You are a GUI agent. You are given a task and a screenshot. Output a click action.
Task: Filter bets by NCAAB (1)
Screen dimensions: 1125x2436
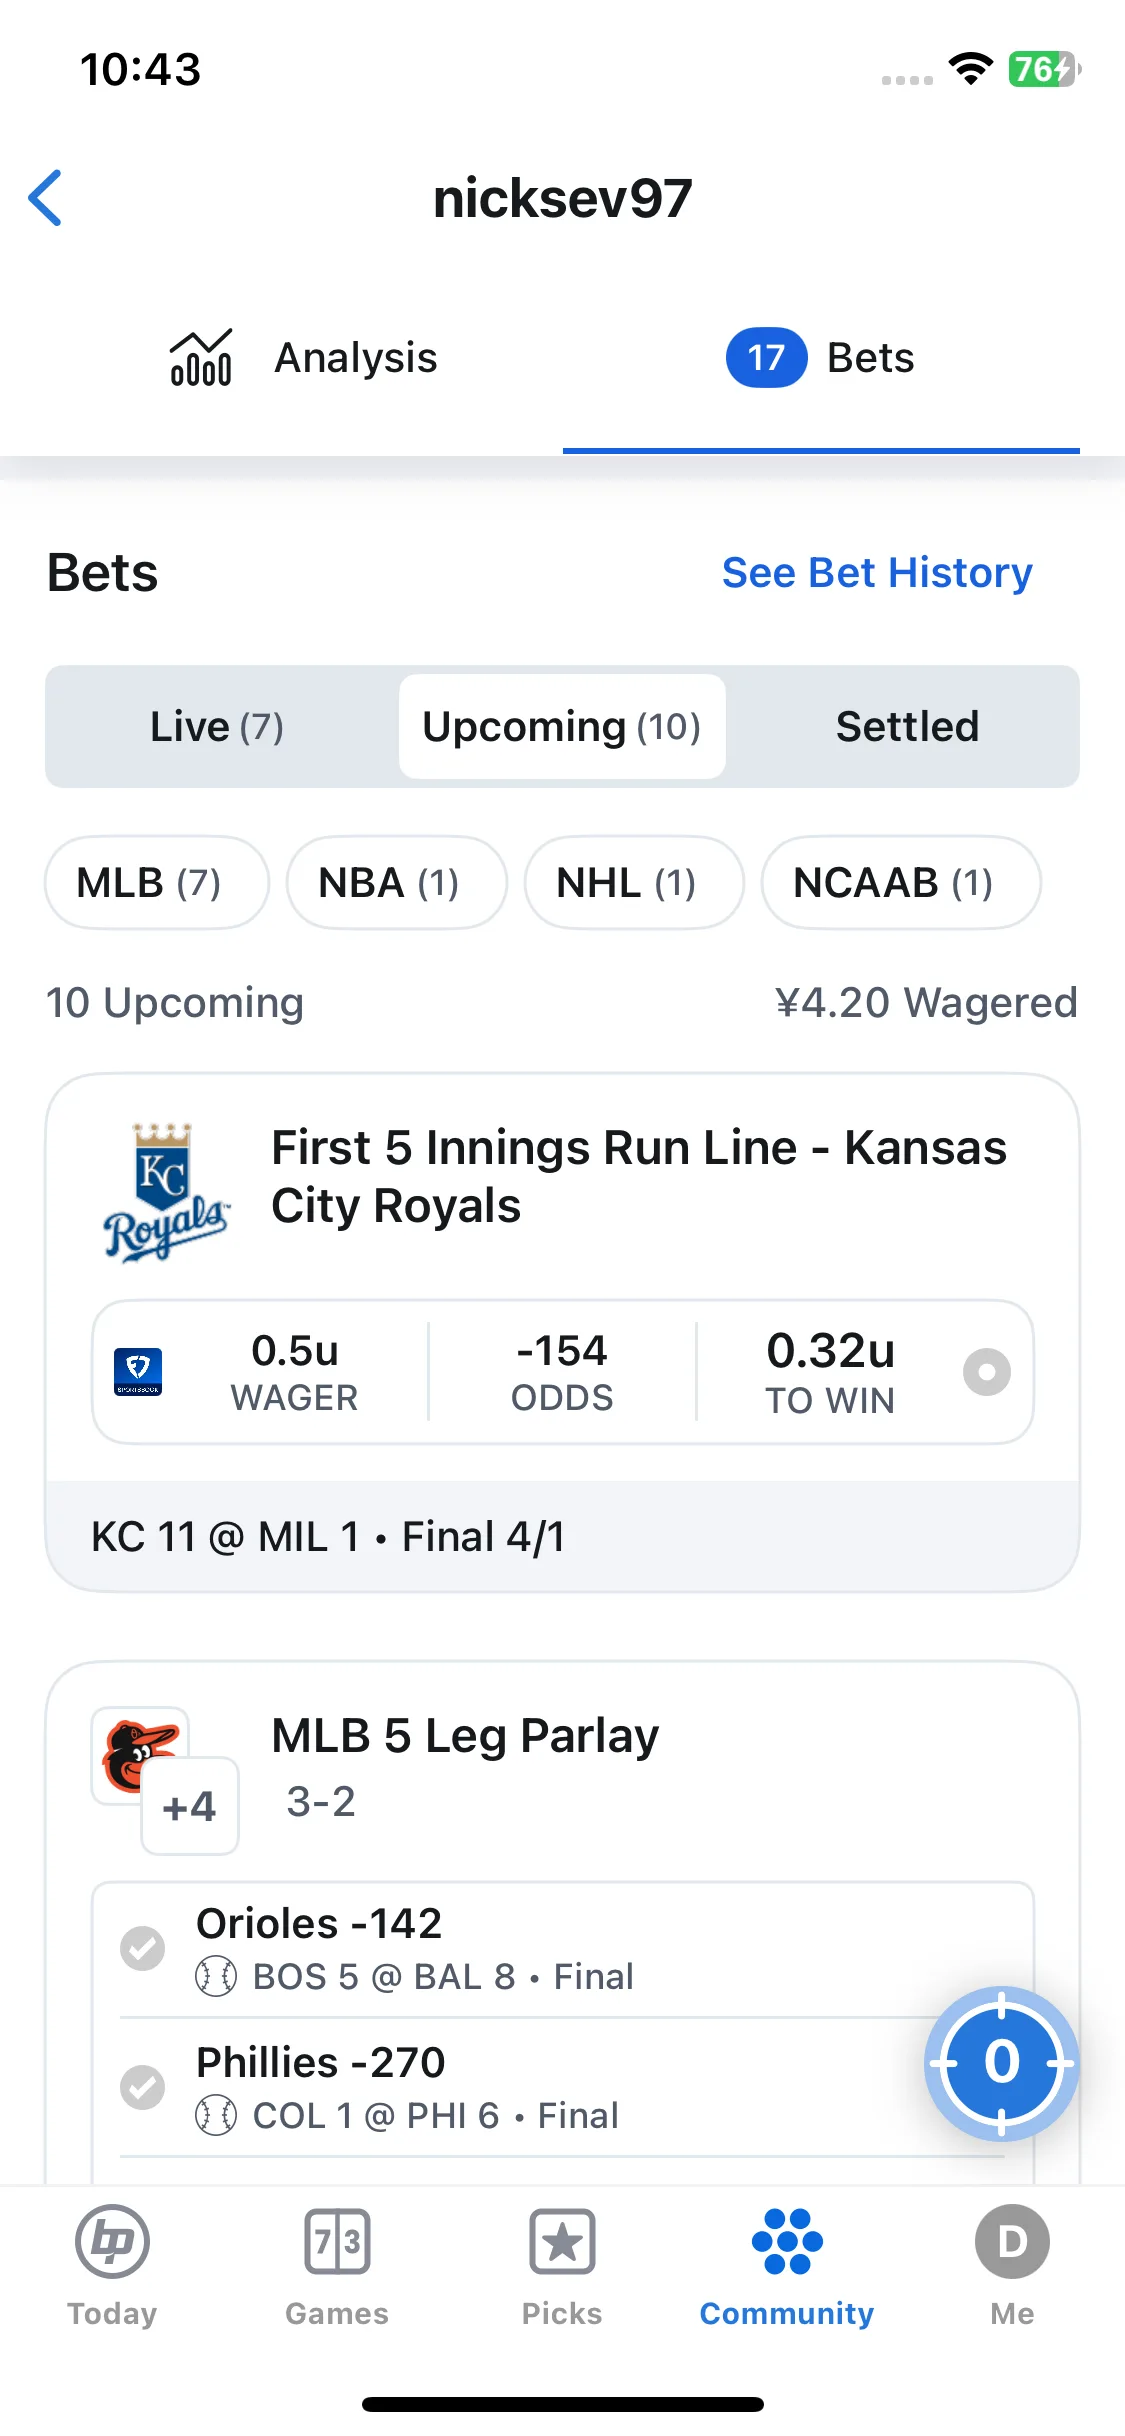coord(901,883)
